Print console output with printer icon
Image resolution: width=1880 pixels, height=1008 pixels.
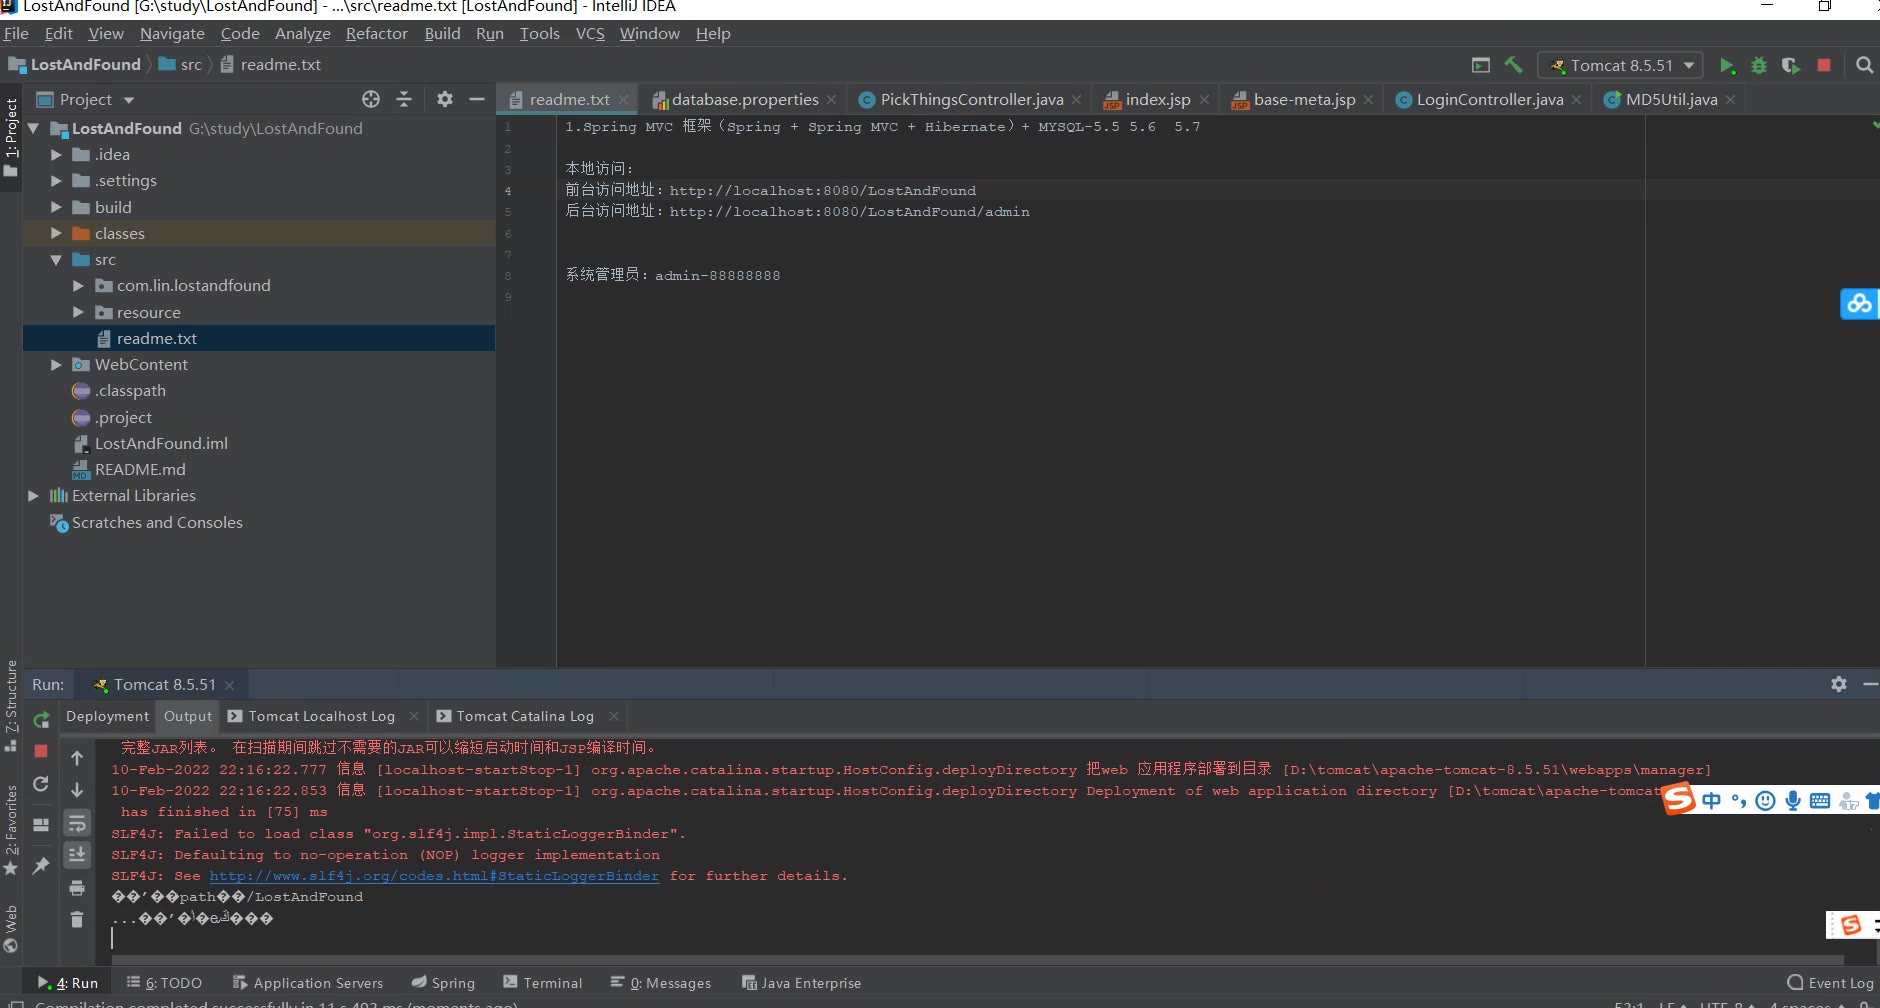(77, 888)
